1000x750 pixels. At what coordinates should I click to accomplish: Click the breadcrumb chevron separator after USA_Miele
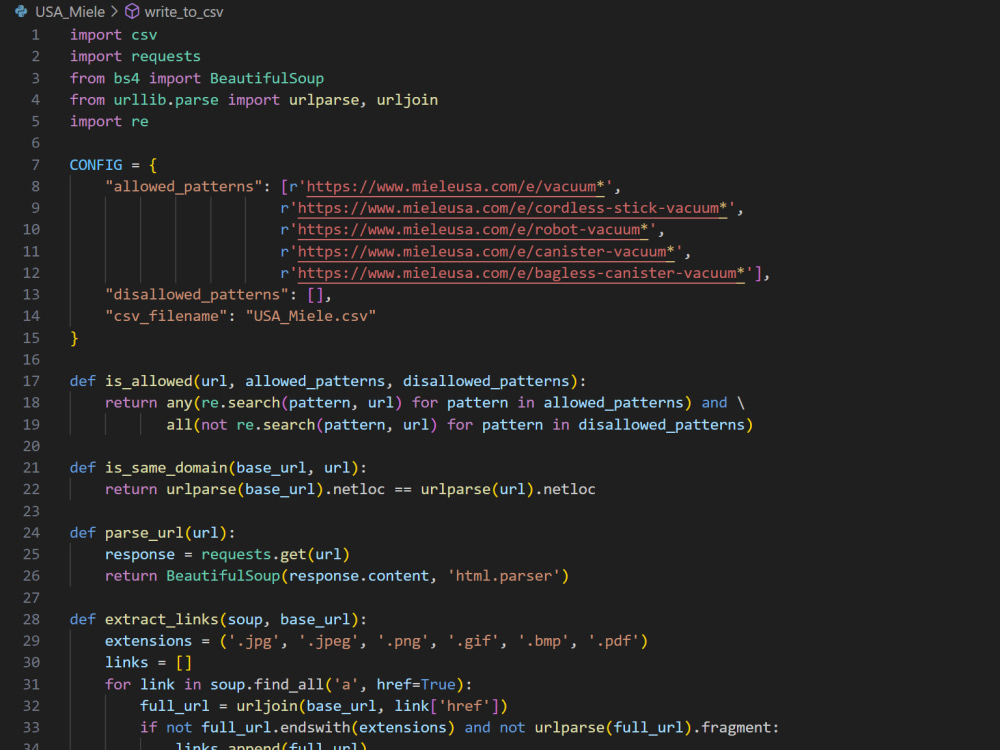[x=115, y=11]
